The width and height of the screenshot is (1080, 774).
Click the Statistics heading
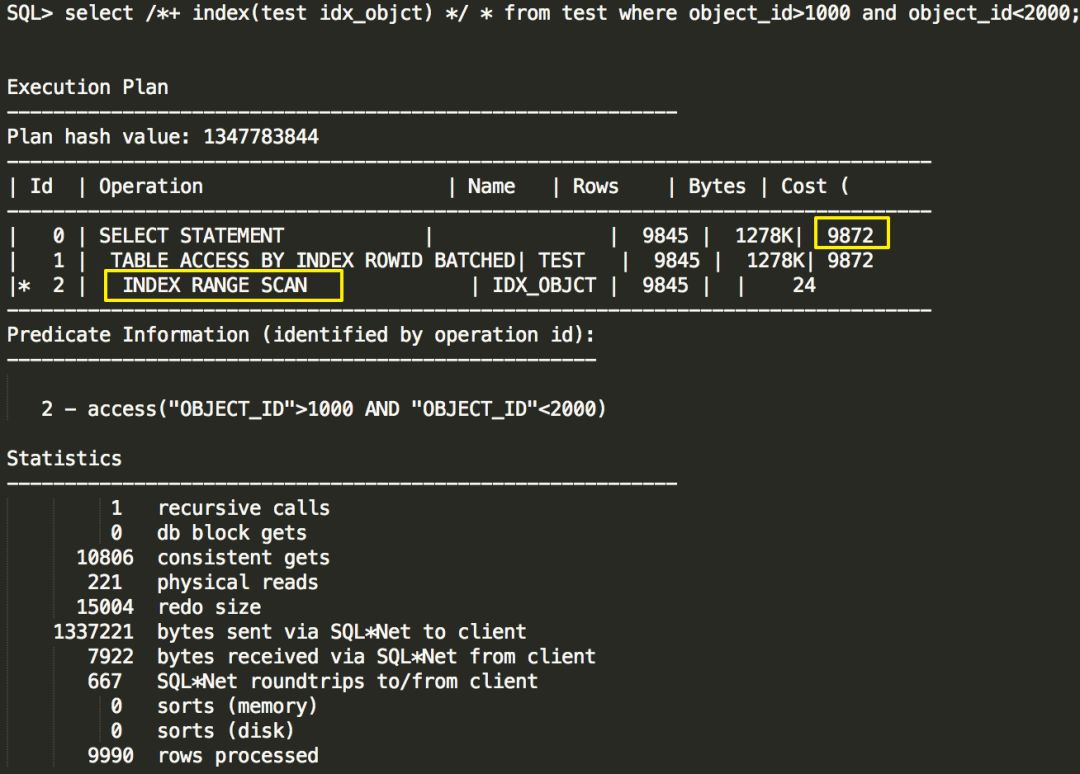pos(64,459)
